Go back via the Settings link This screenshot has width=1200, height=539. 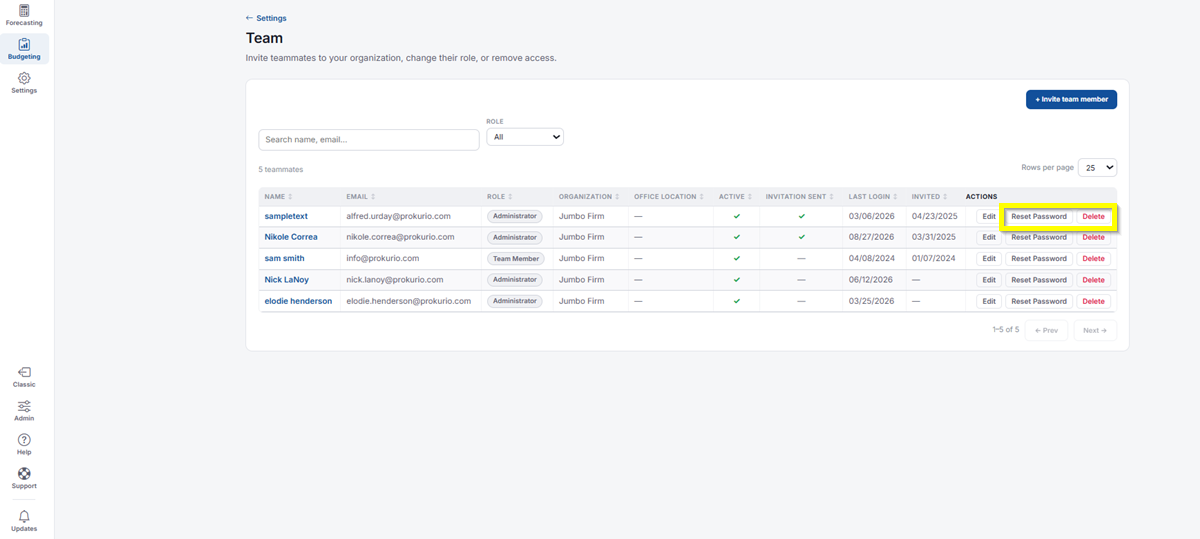click(266, 18)
